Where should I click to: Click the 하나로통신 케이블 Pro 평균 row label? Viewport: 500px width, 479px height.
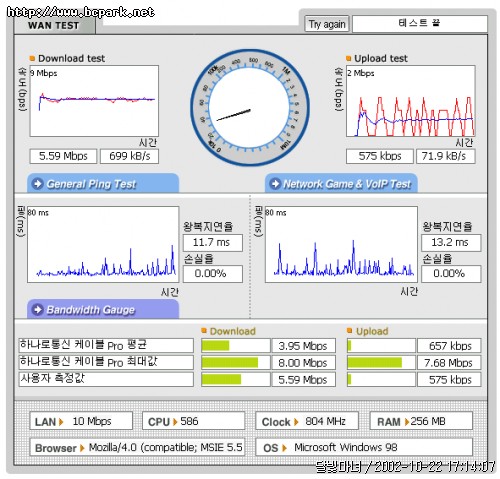(x=106, y=345)
